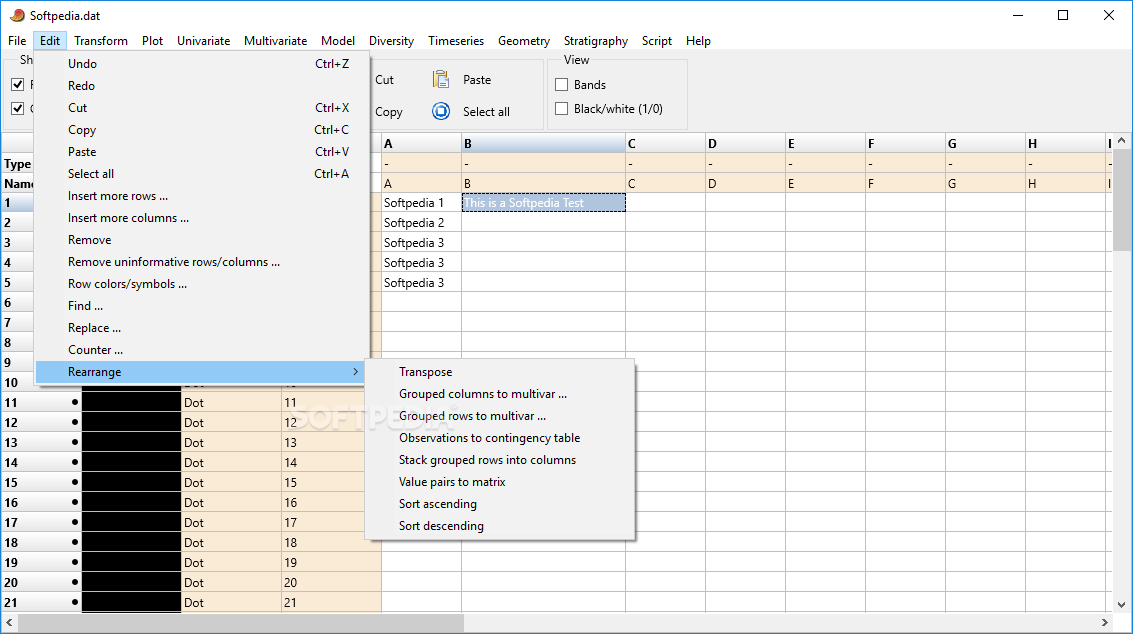Choose Undo from Edit menu
1133x634 pixels.
point(202,64)
